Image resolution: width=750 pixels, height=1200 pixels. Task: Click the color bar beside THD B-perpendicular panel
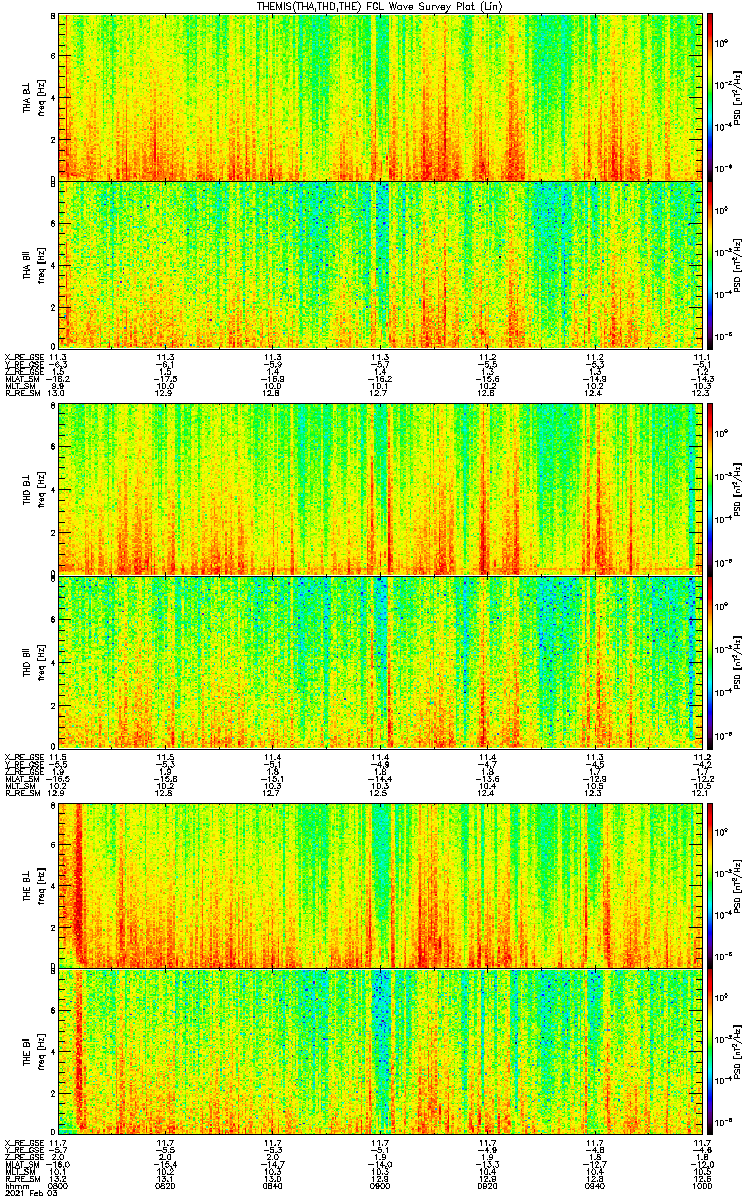click(710, 489)
